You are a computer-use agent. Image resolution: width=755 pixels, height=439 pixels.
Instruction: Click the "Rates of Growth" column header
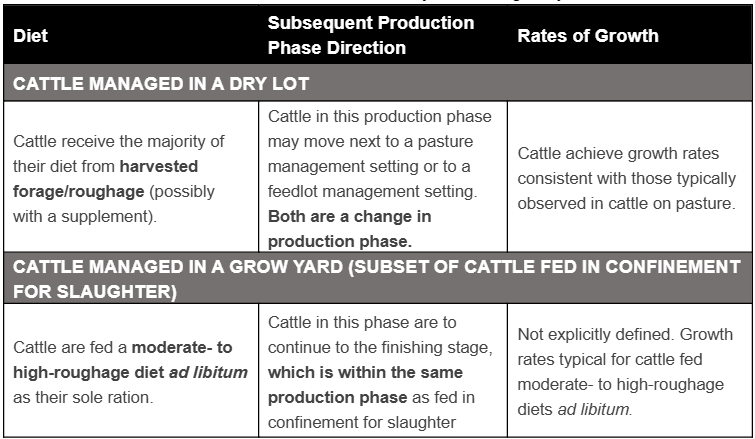point(587,36)
